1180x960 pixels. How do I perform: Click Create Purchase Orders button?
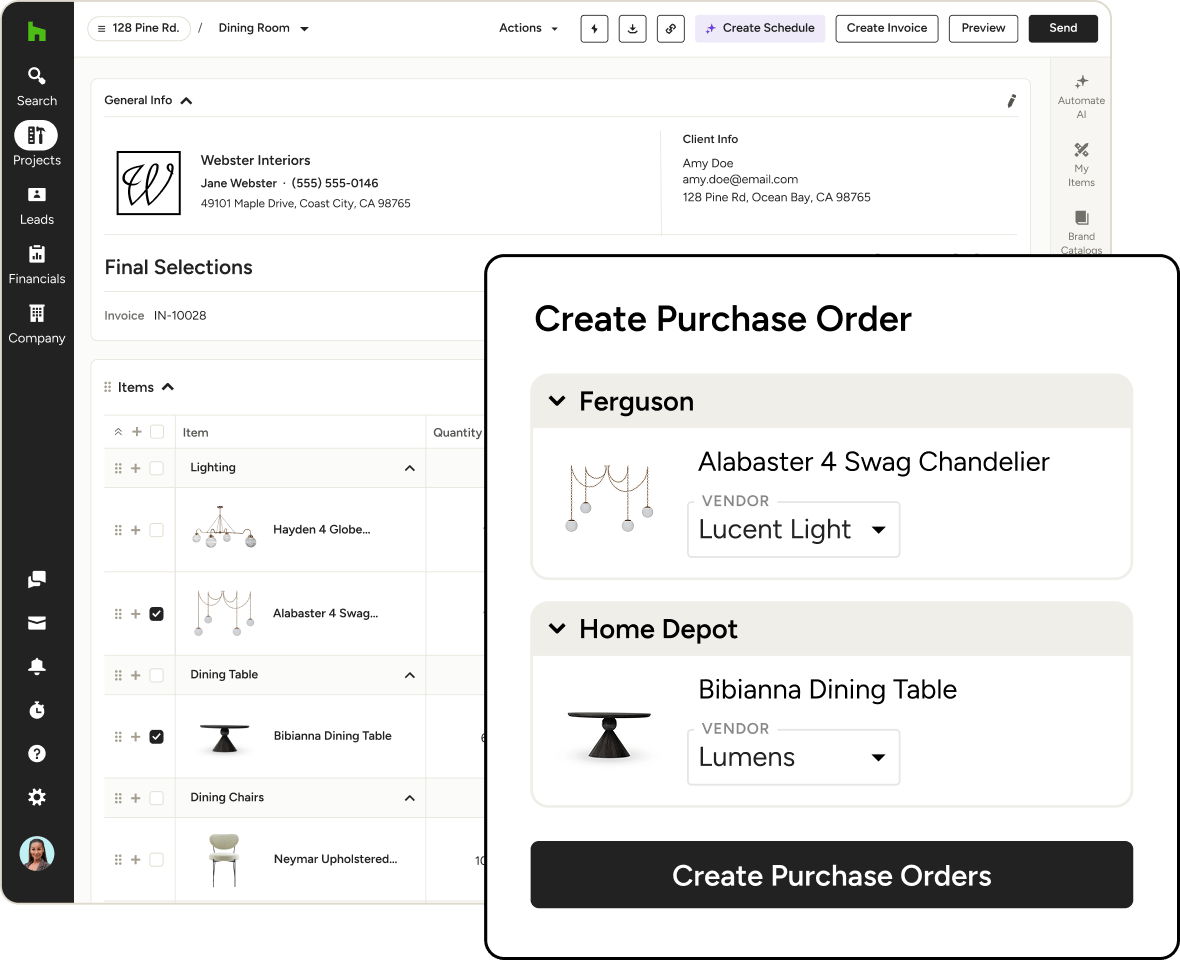[832, 875]
